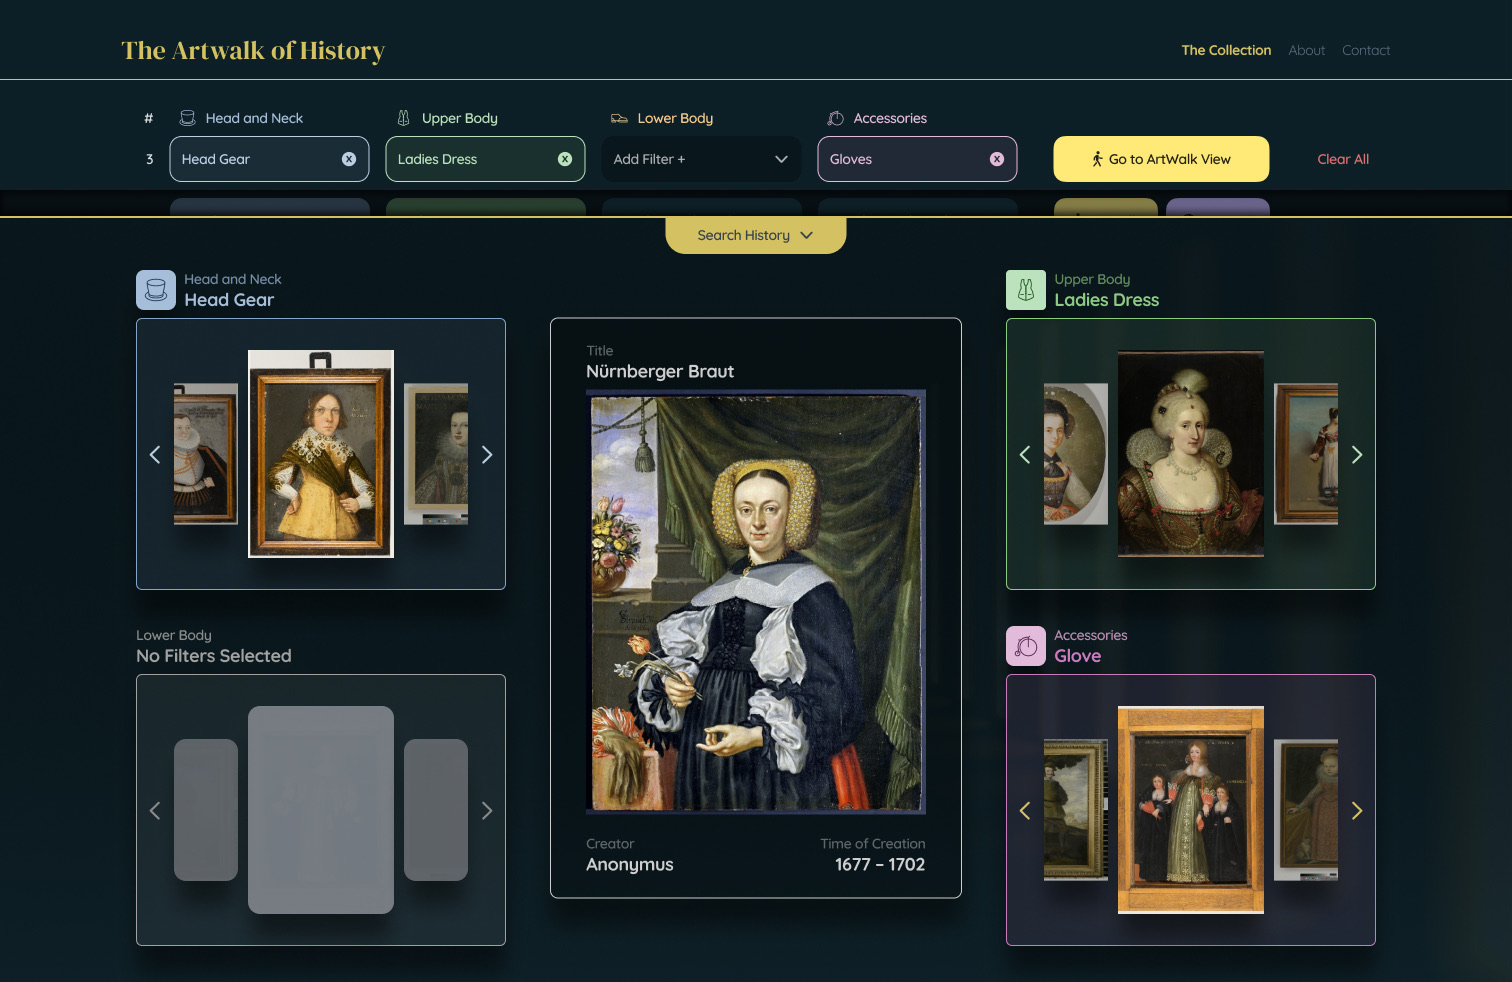
Task: Click the Ladies Dress section dress icon
Action: pos(1026,290)
